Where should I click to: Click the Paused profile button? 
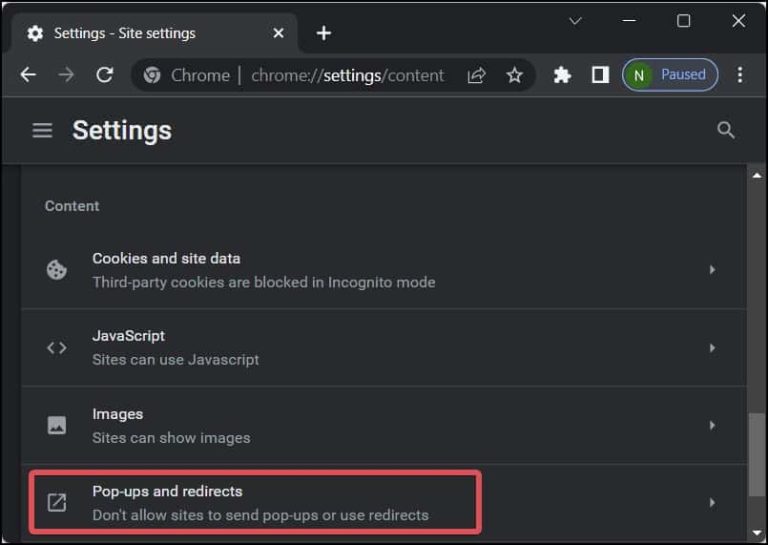click(x=670, y=75)
